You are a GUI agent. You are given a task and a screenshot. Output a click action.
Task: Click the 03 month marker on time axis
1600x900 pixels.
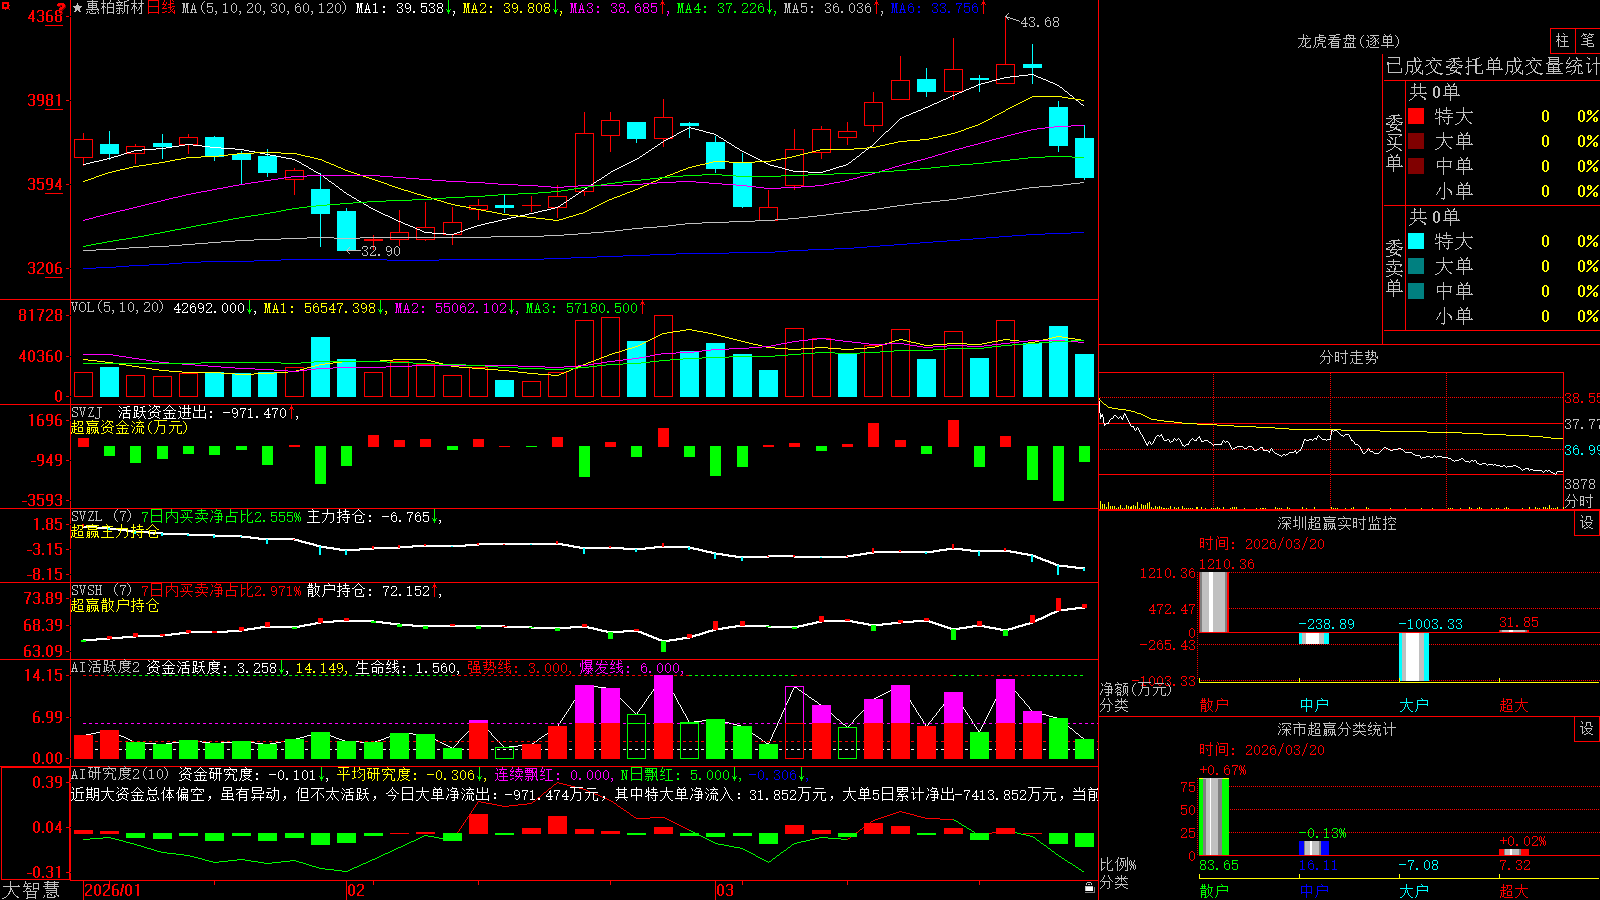725,890
